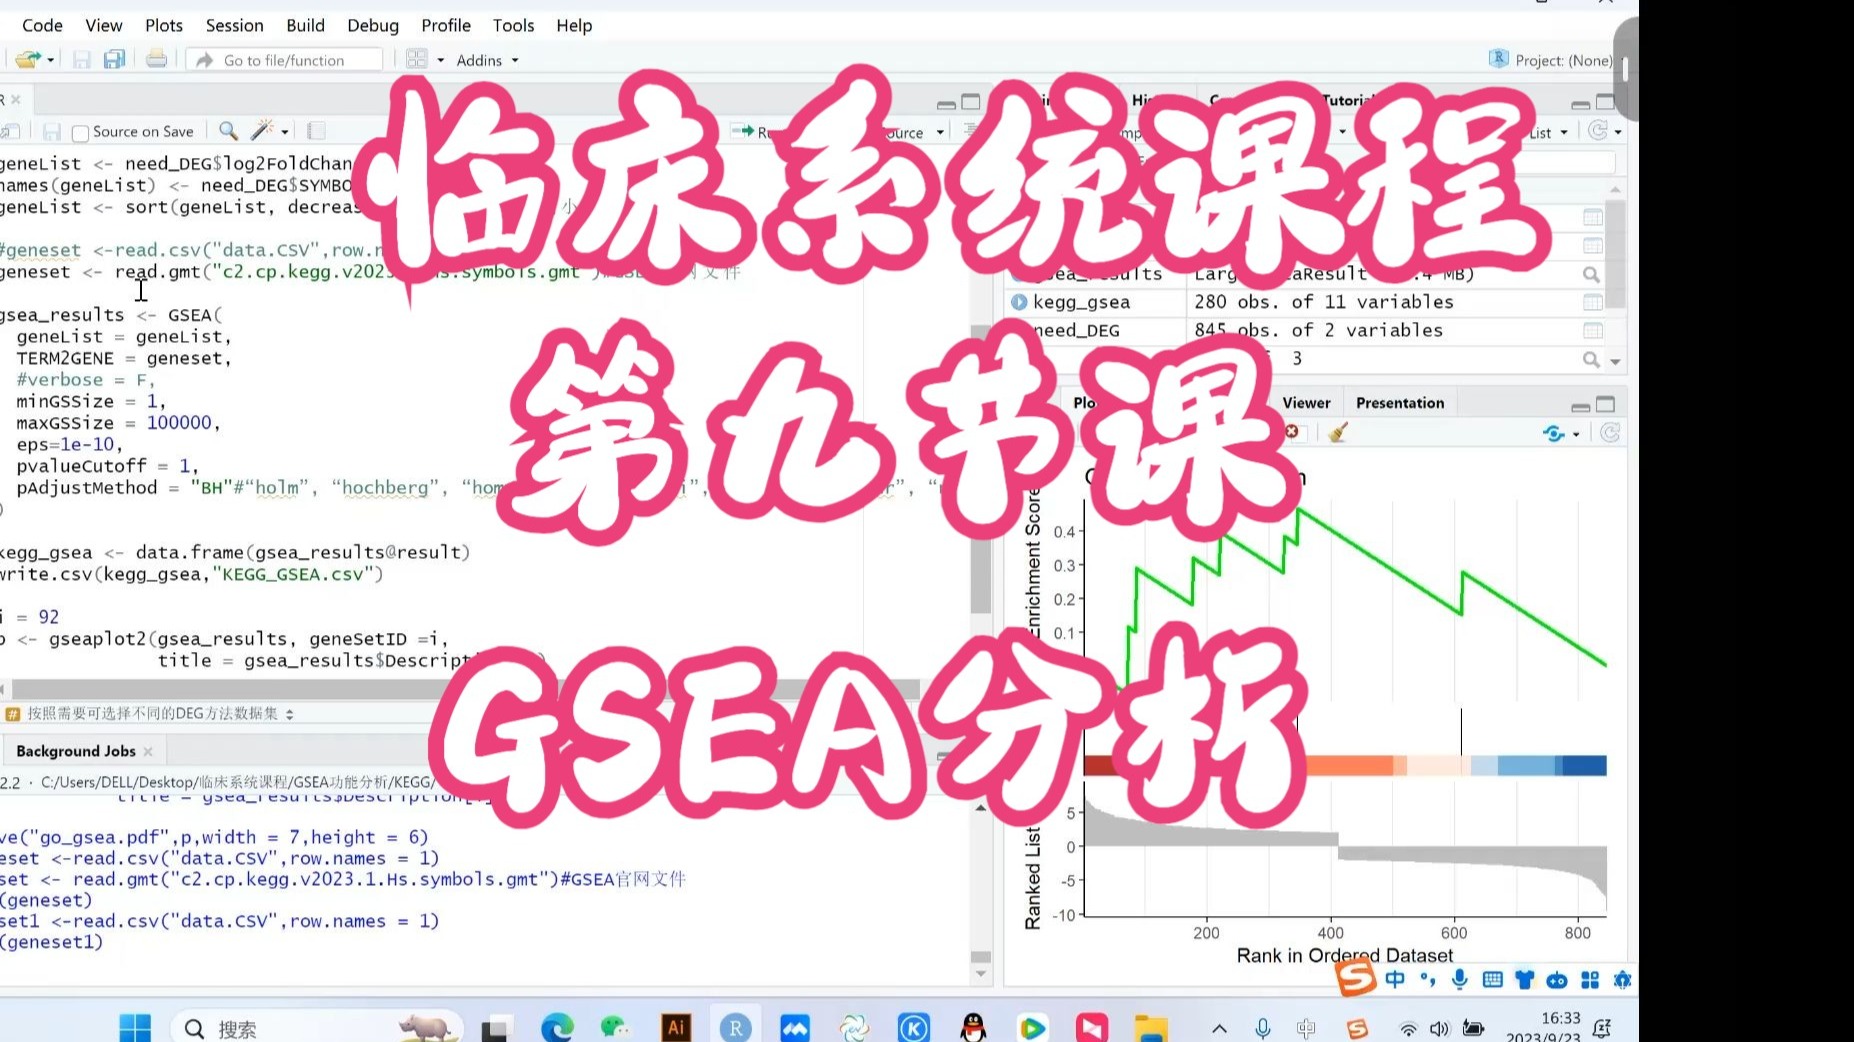Open kegg_gsea in grid viewer via table icon

(1592, 302)
